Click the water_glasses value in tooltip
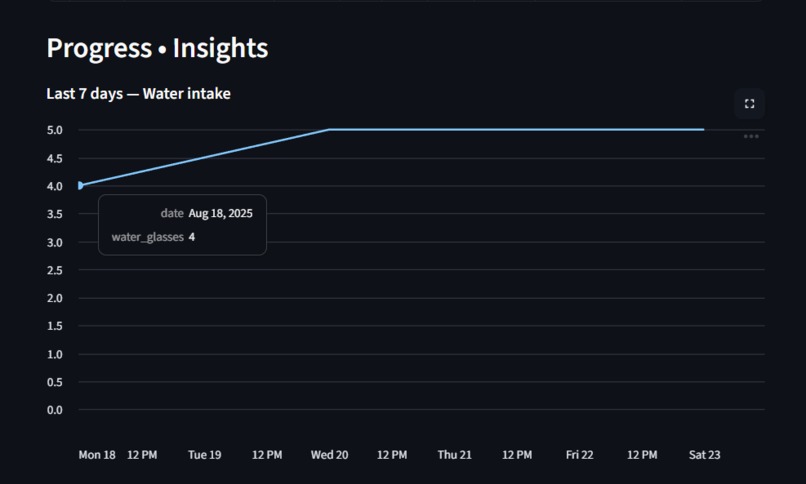Viewport: 806px width, 484px height. point(192,237)
